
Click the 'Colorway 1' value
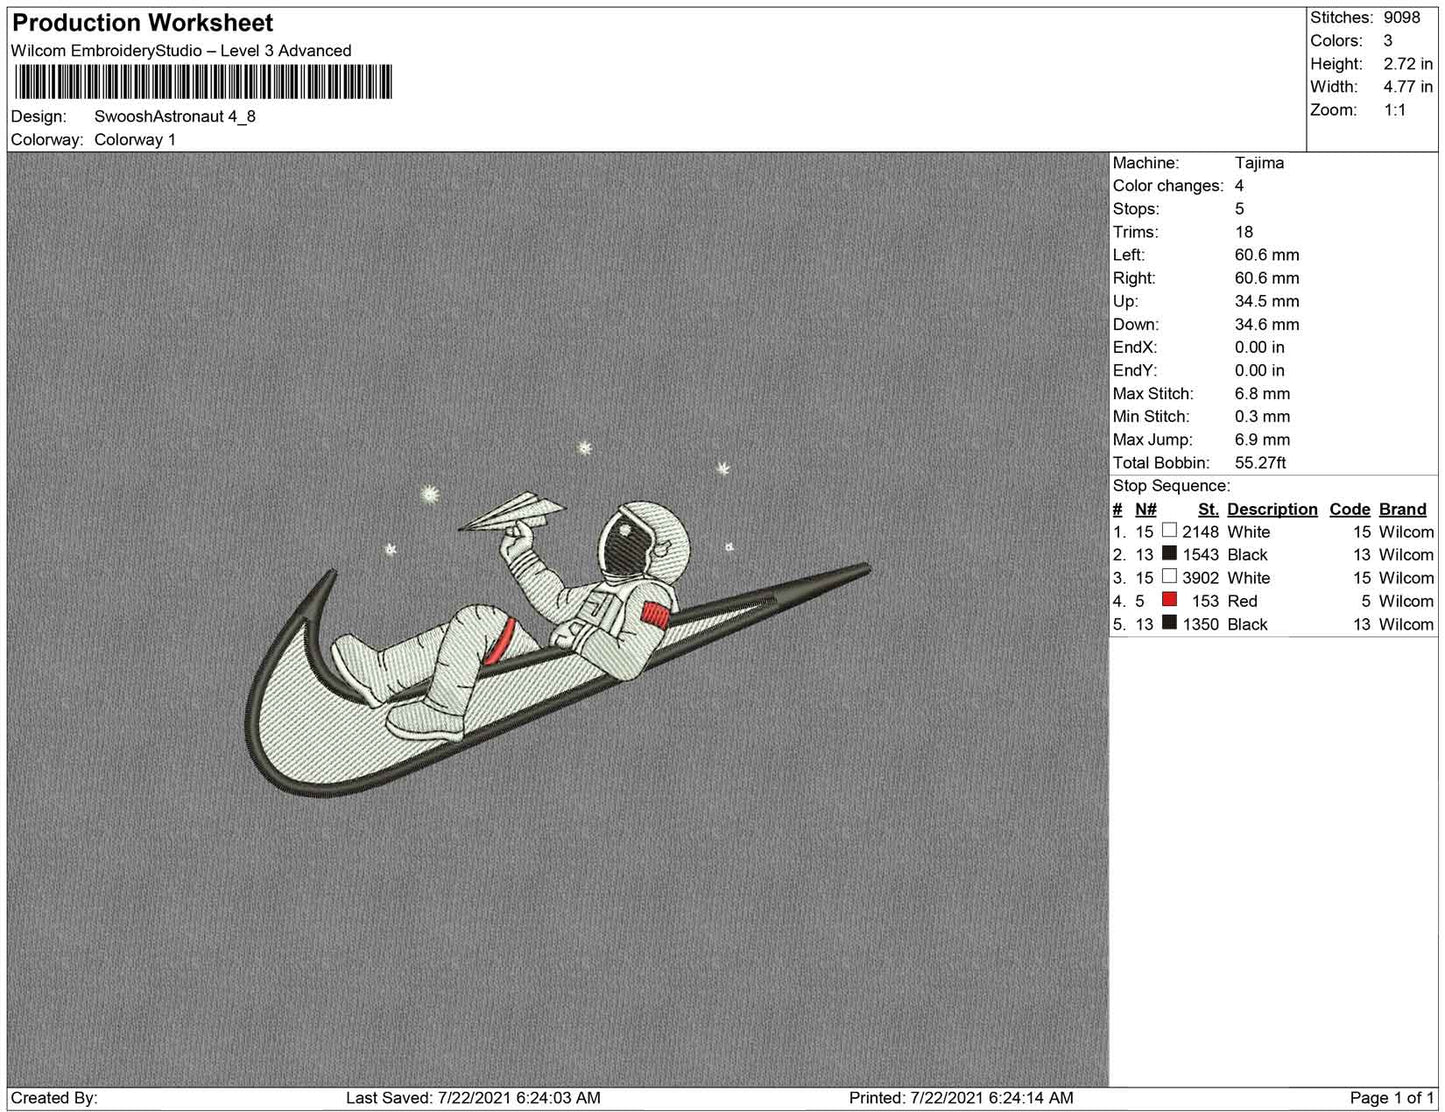(135, 140)
